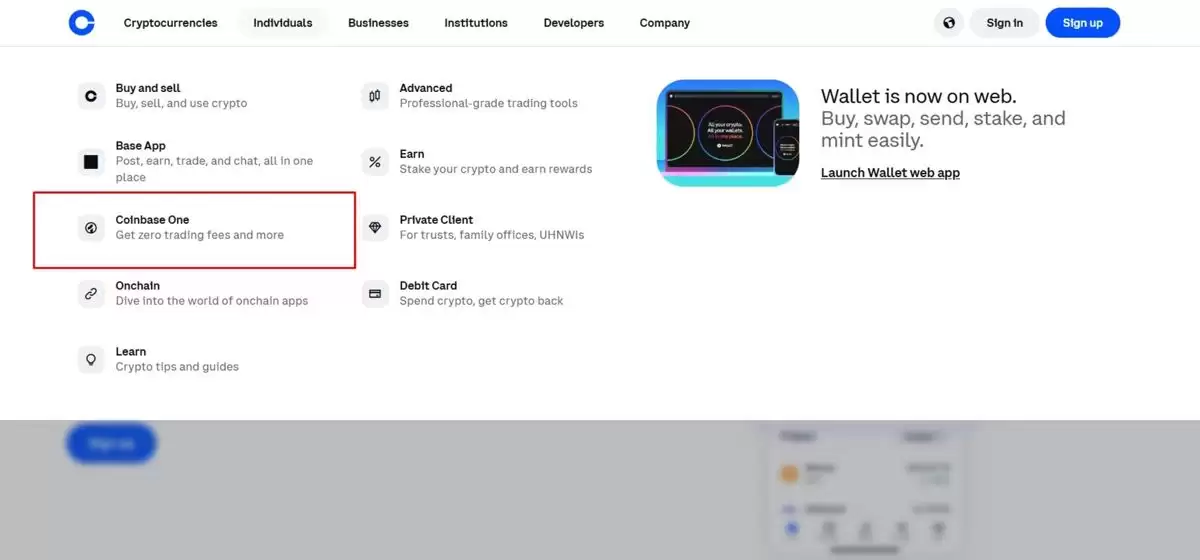Click 'Stake your crypto and earn rewards' text

tap(496, 169)
